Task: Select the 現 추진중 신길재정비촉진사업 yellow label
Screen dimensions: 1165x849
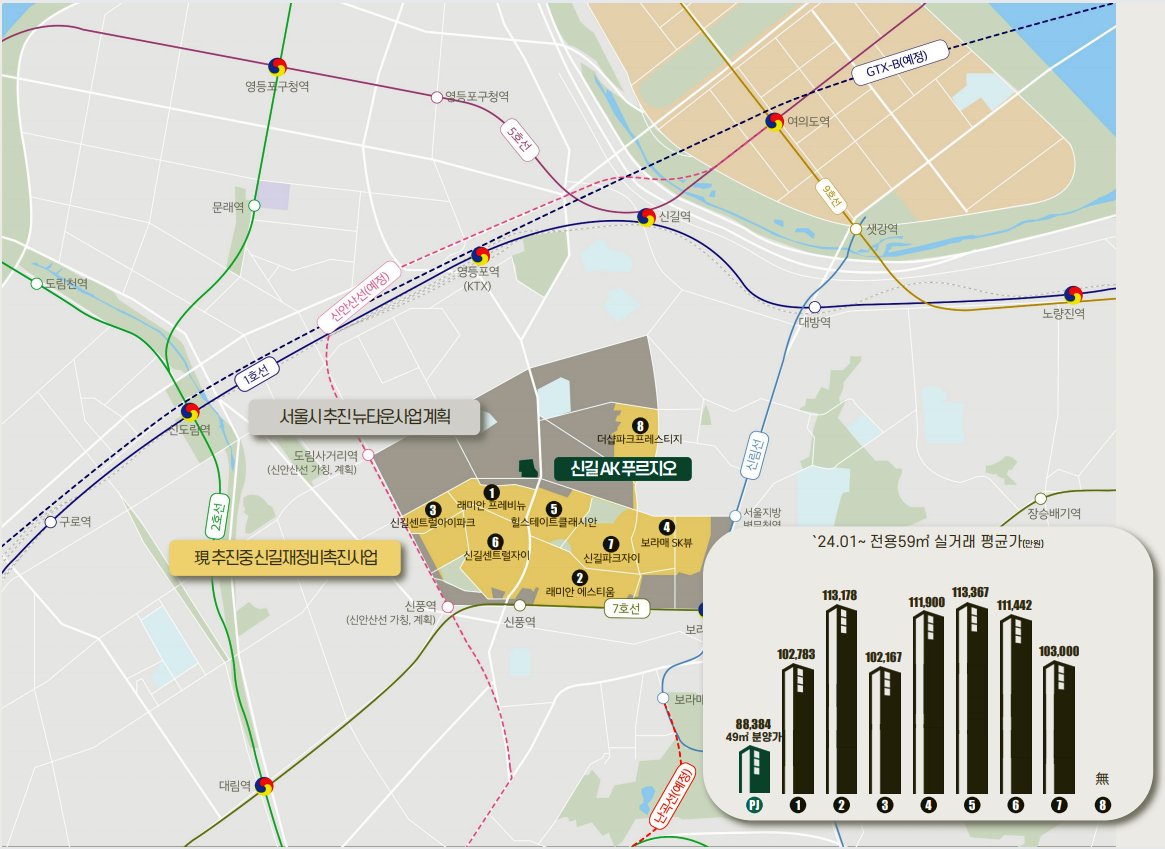Action: 283,558
